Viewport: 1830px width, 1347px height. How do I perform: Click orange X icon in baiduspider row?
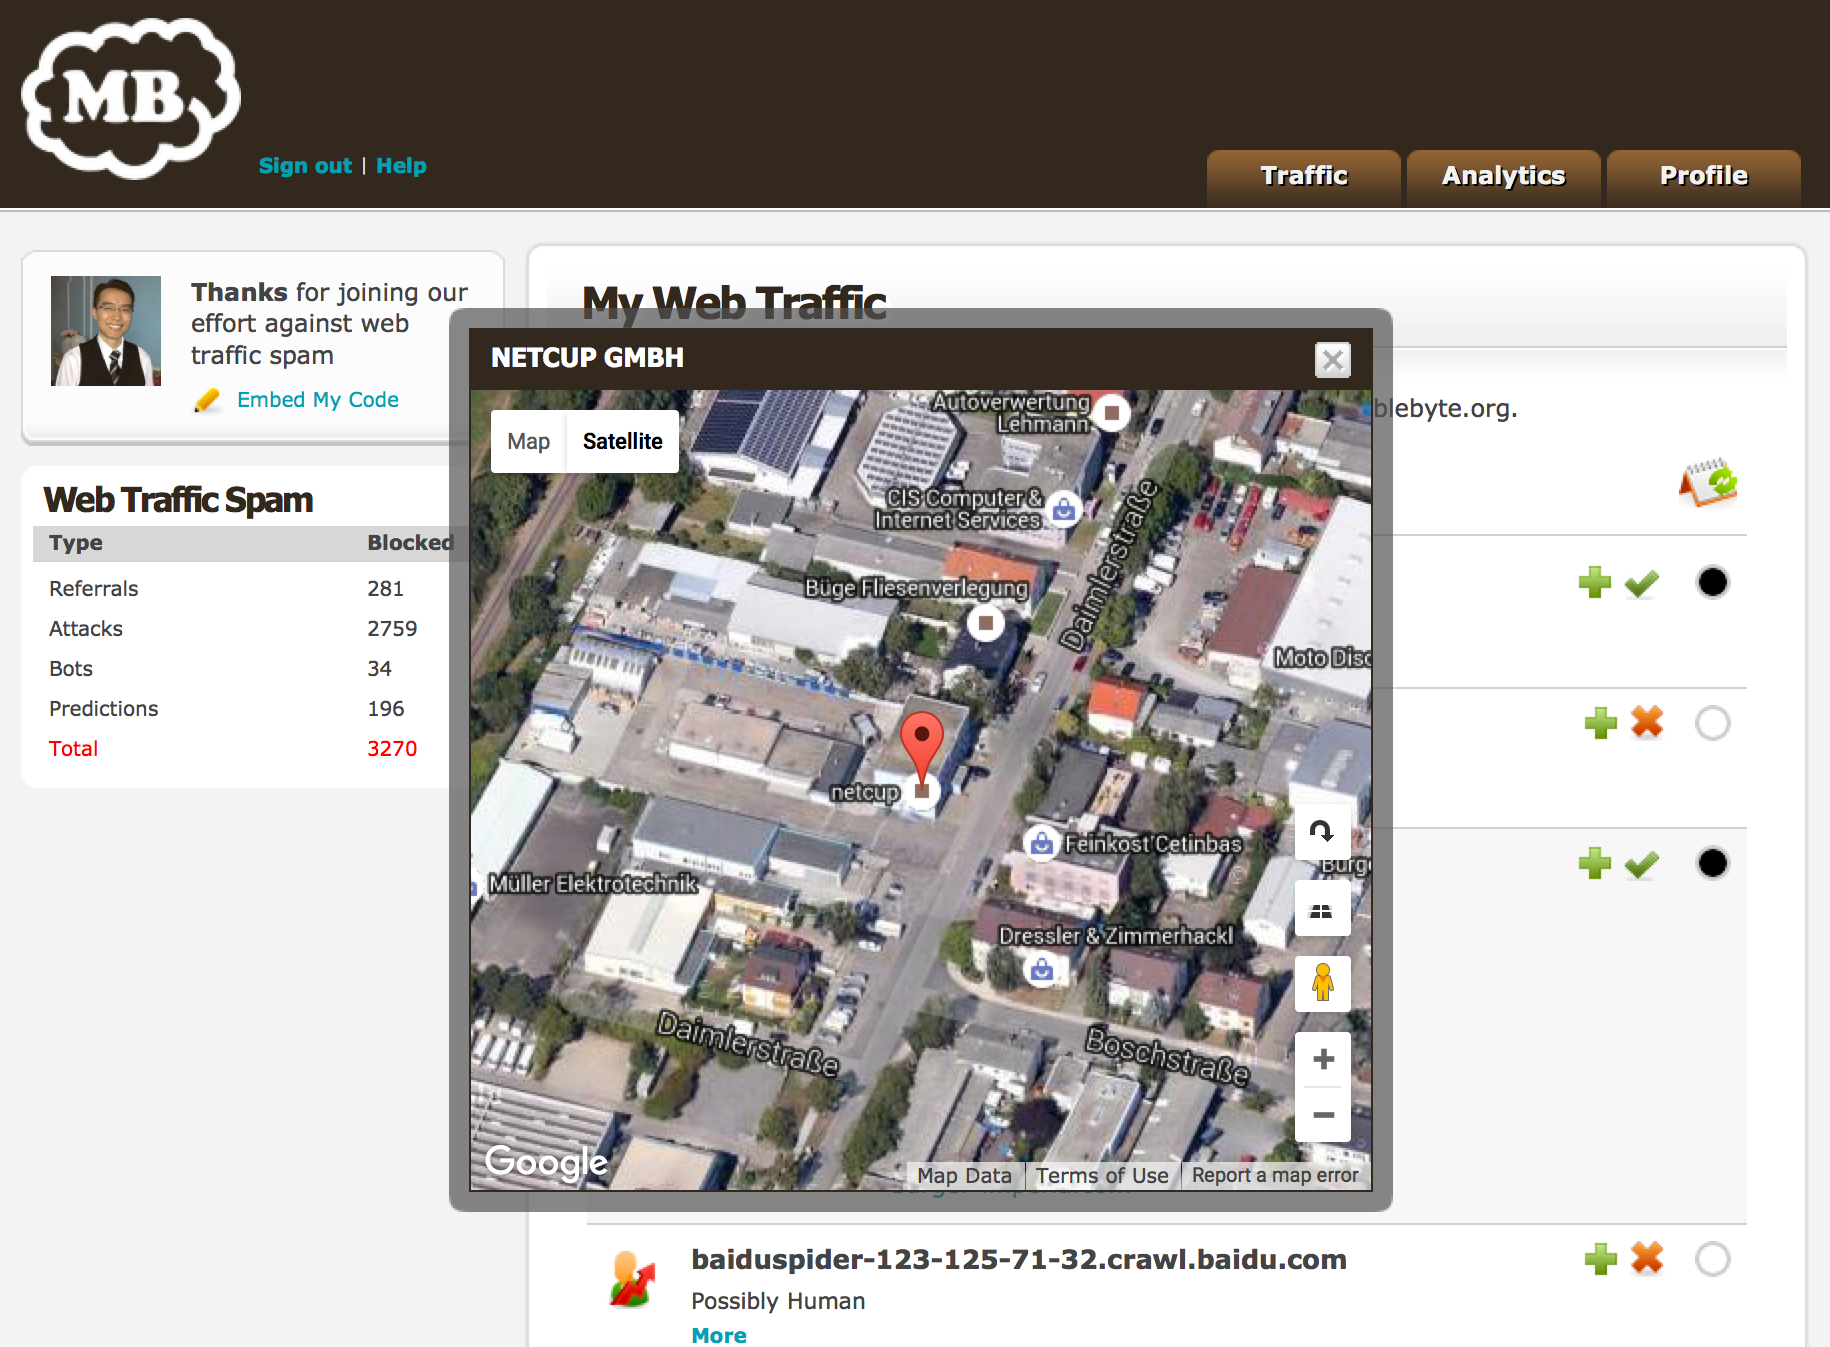click(1647, 1257)
